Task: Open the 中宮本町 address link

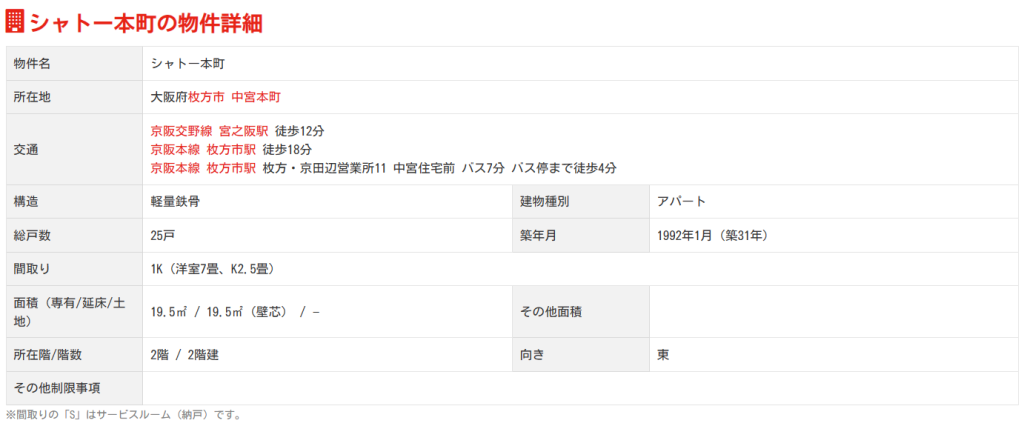Action: click(256, 97)
